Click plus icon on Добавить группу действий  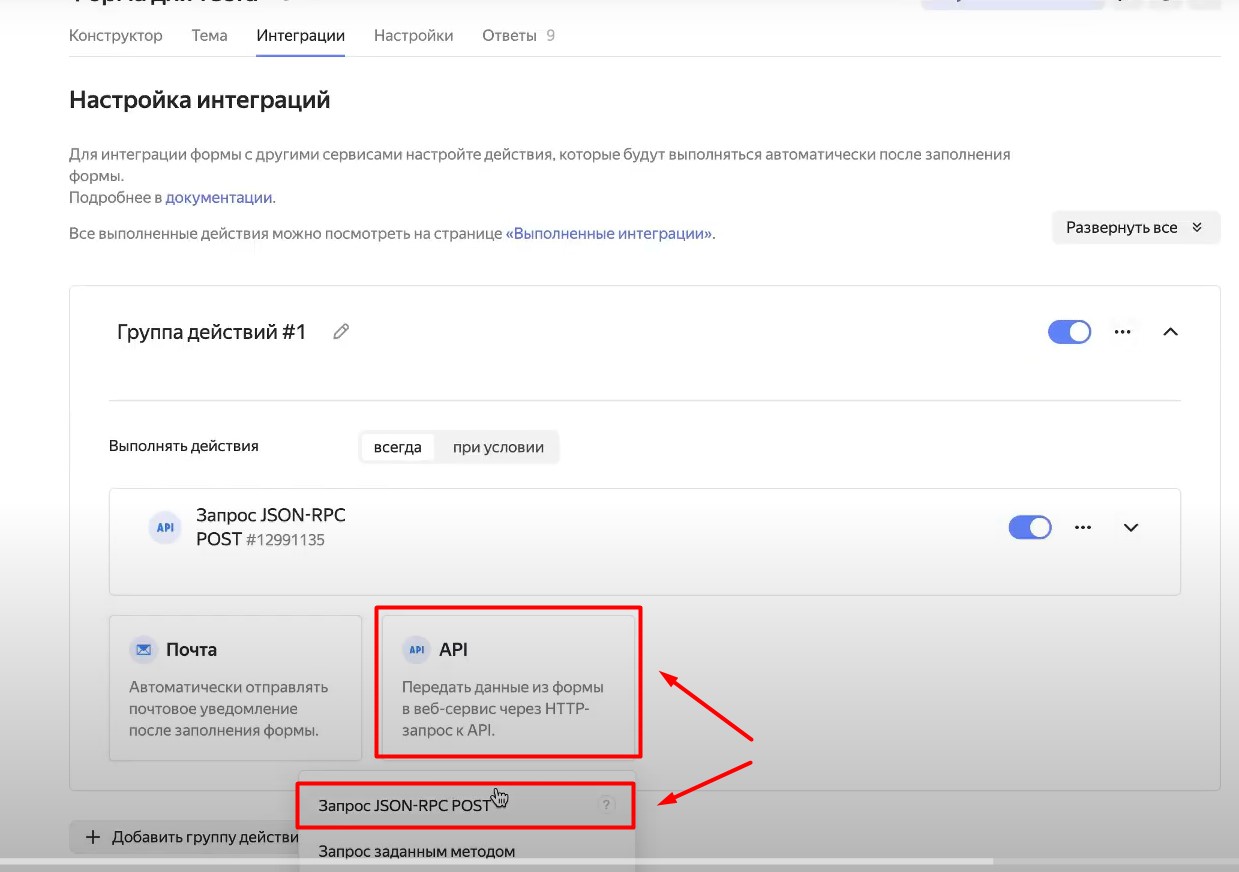[93, 837]
